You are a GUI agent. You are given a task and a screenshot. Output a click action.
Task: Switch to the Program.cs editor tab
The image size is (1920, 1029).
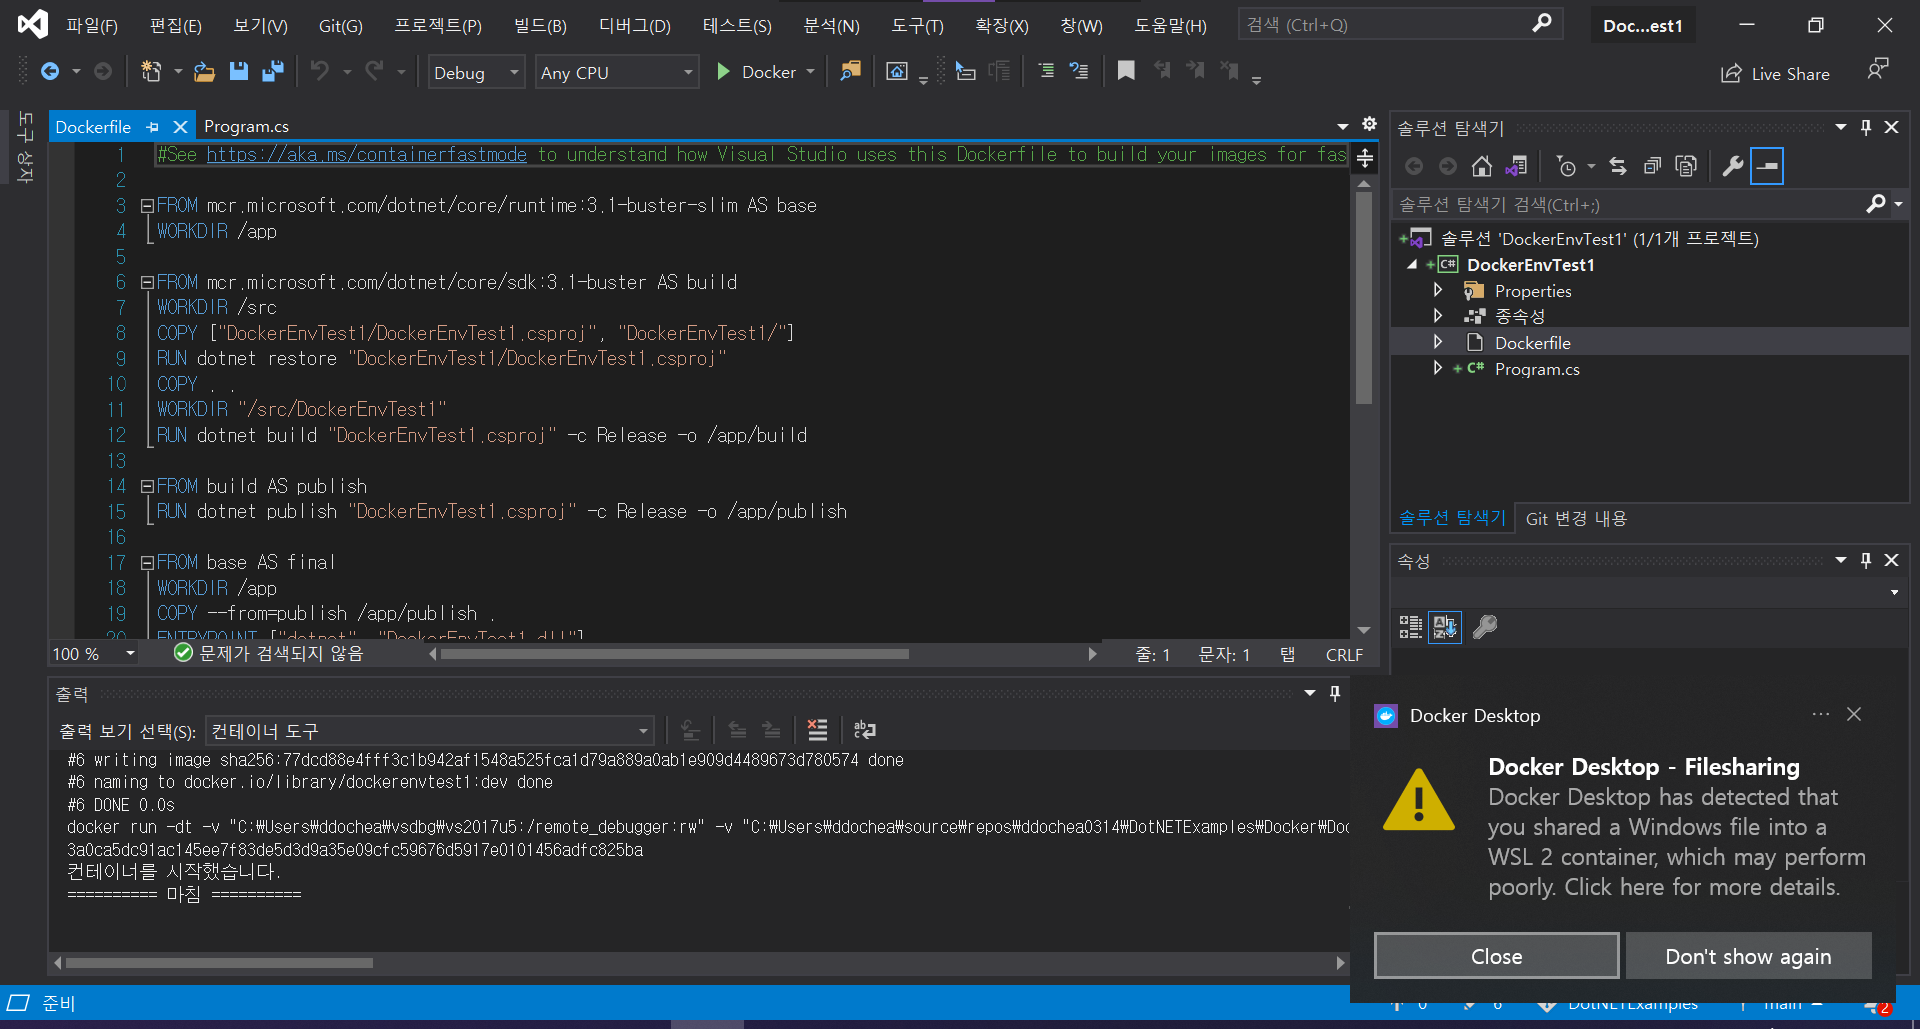[x=246, y=126]
